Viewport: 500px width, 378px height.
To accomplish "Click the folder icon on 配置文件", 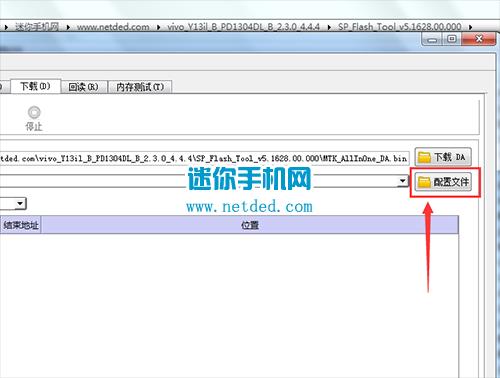I will (424, 182).
